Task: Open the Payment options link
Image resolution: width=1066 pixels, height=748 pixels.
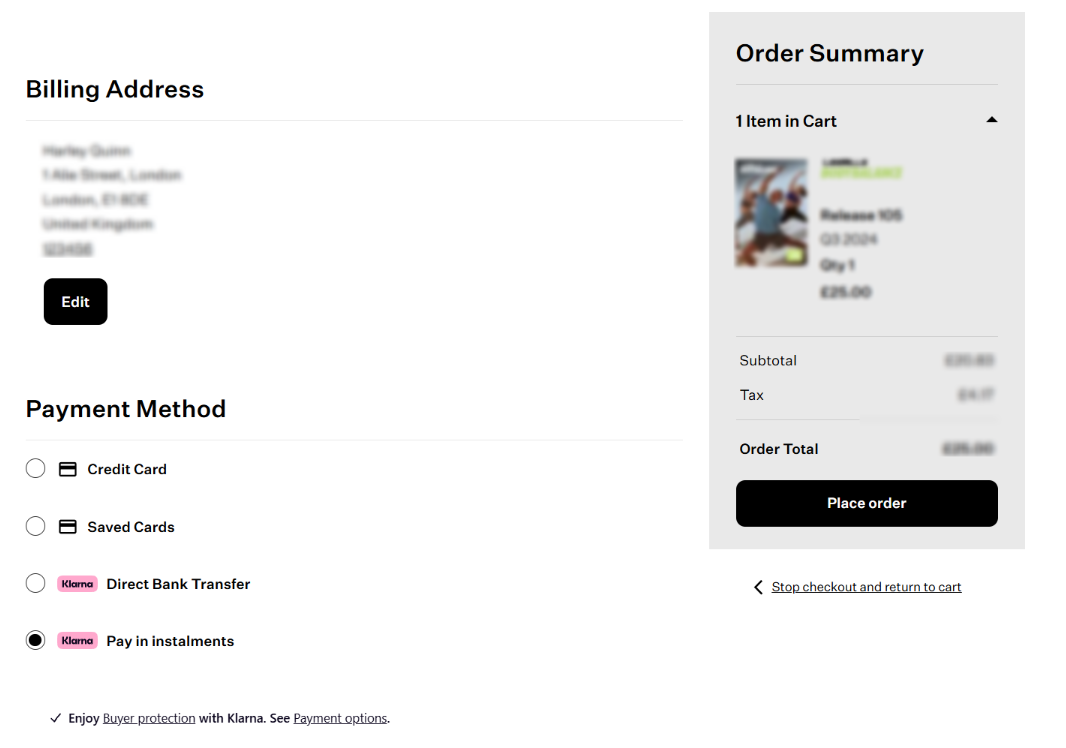Action: click(340, 718)
